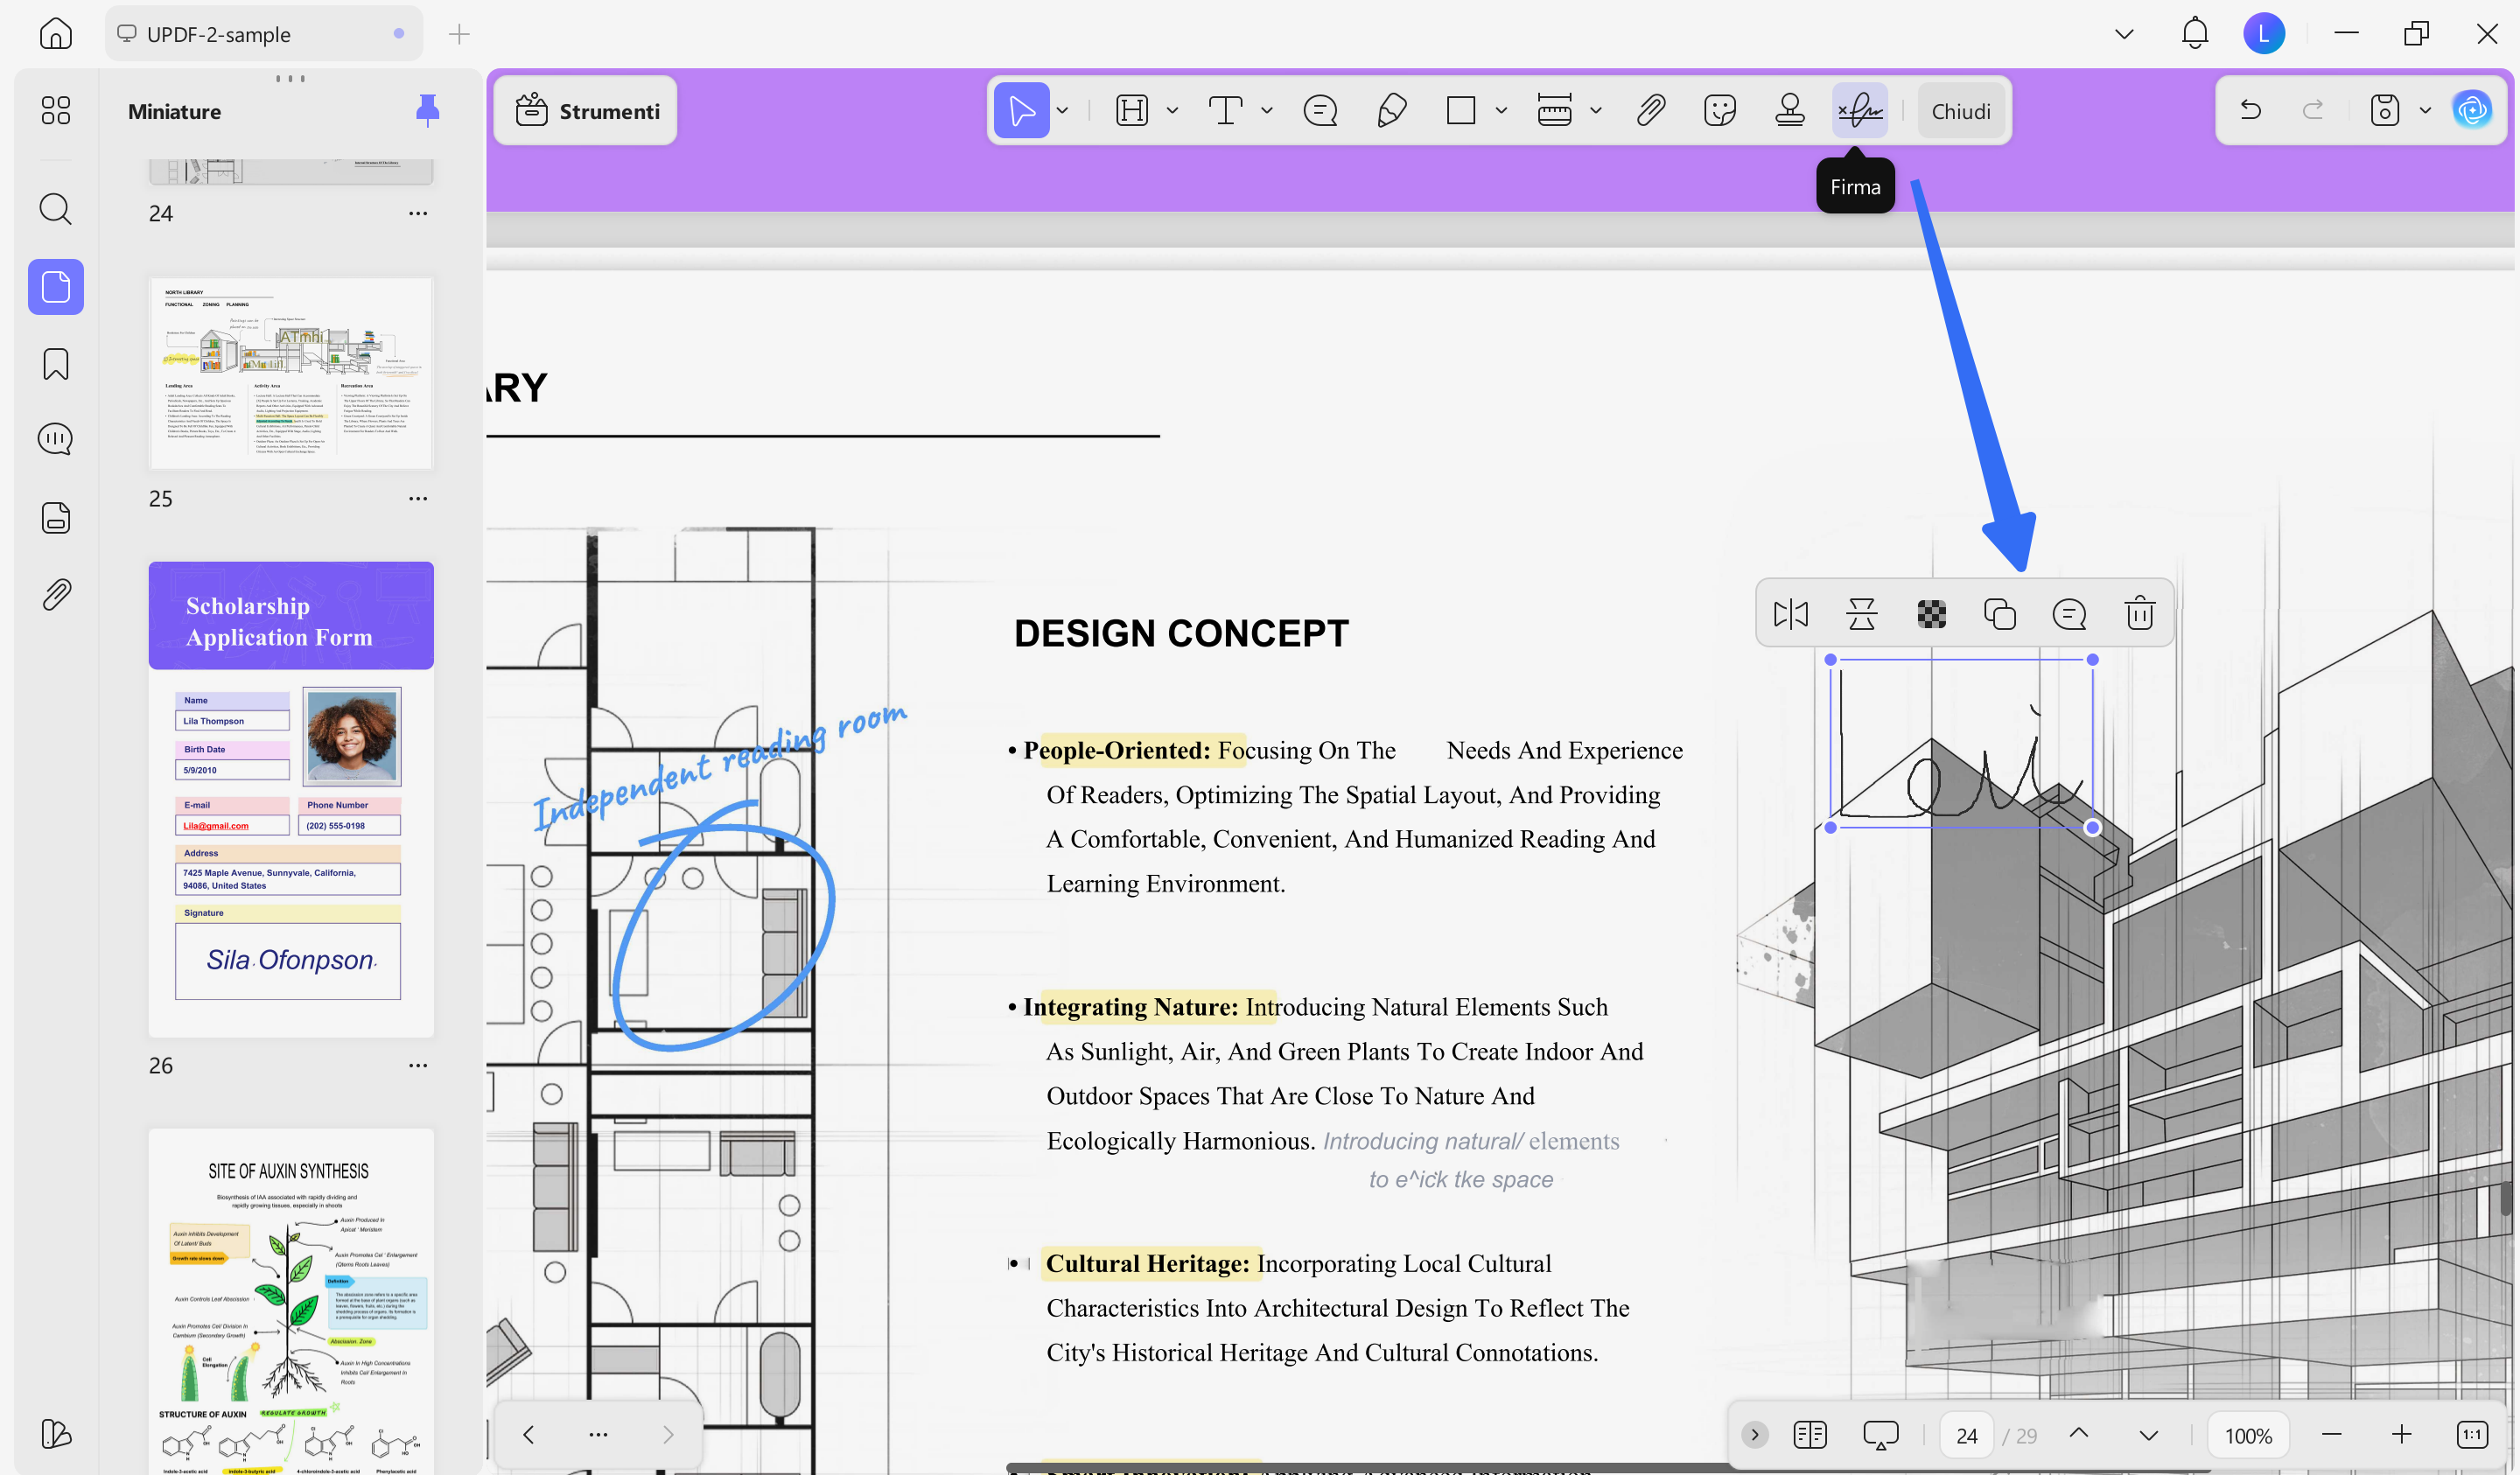This screenshot has width=2520, height=1475.
Task: Add a note to the signature
Action: coord(2069,613)
